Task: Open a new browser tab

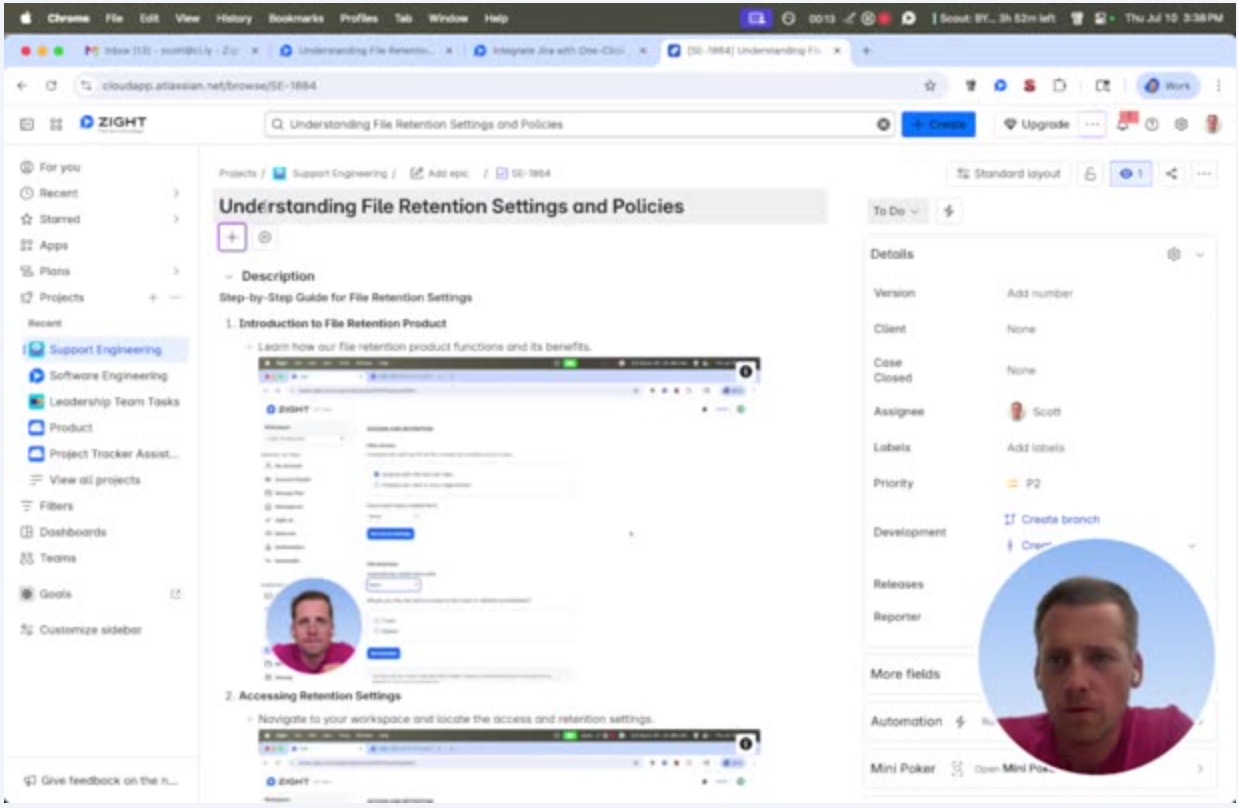Action: click(x=866, y=50)
